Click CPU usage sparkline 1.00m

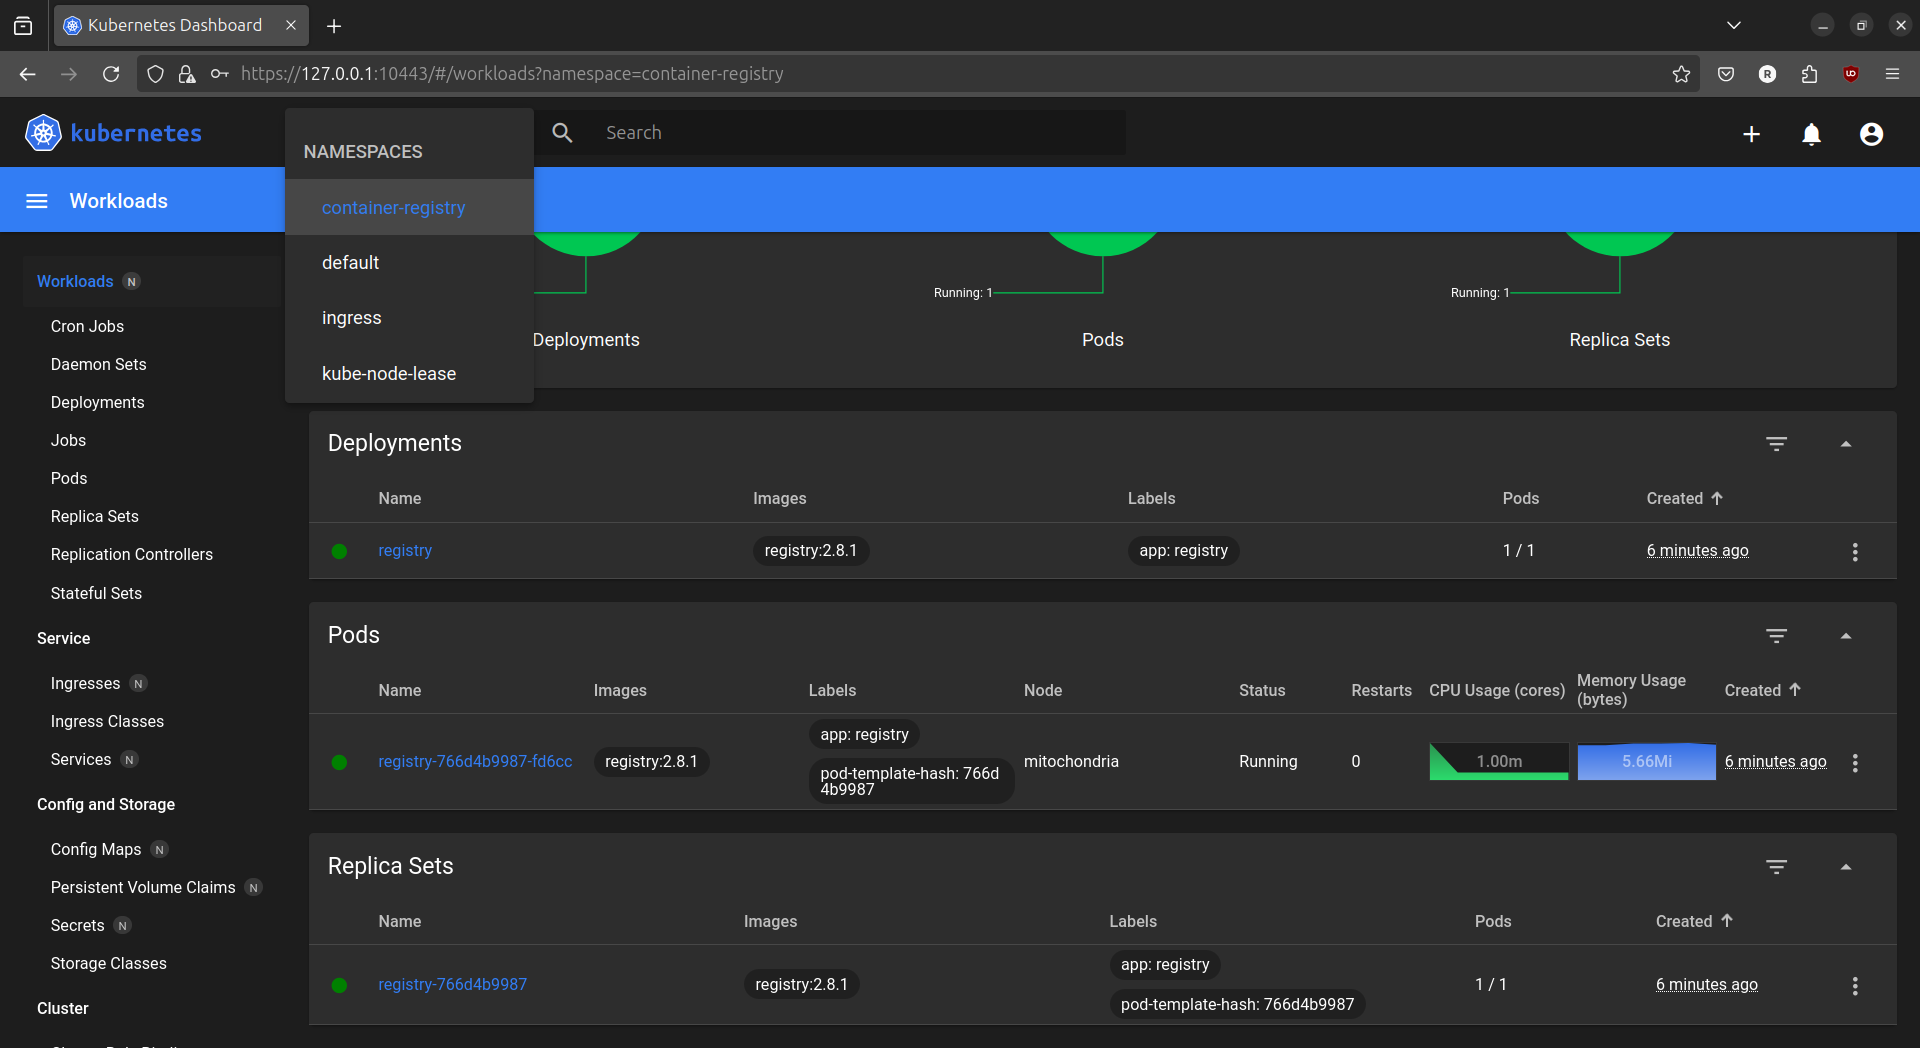[x=1498, y=761]
